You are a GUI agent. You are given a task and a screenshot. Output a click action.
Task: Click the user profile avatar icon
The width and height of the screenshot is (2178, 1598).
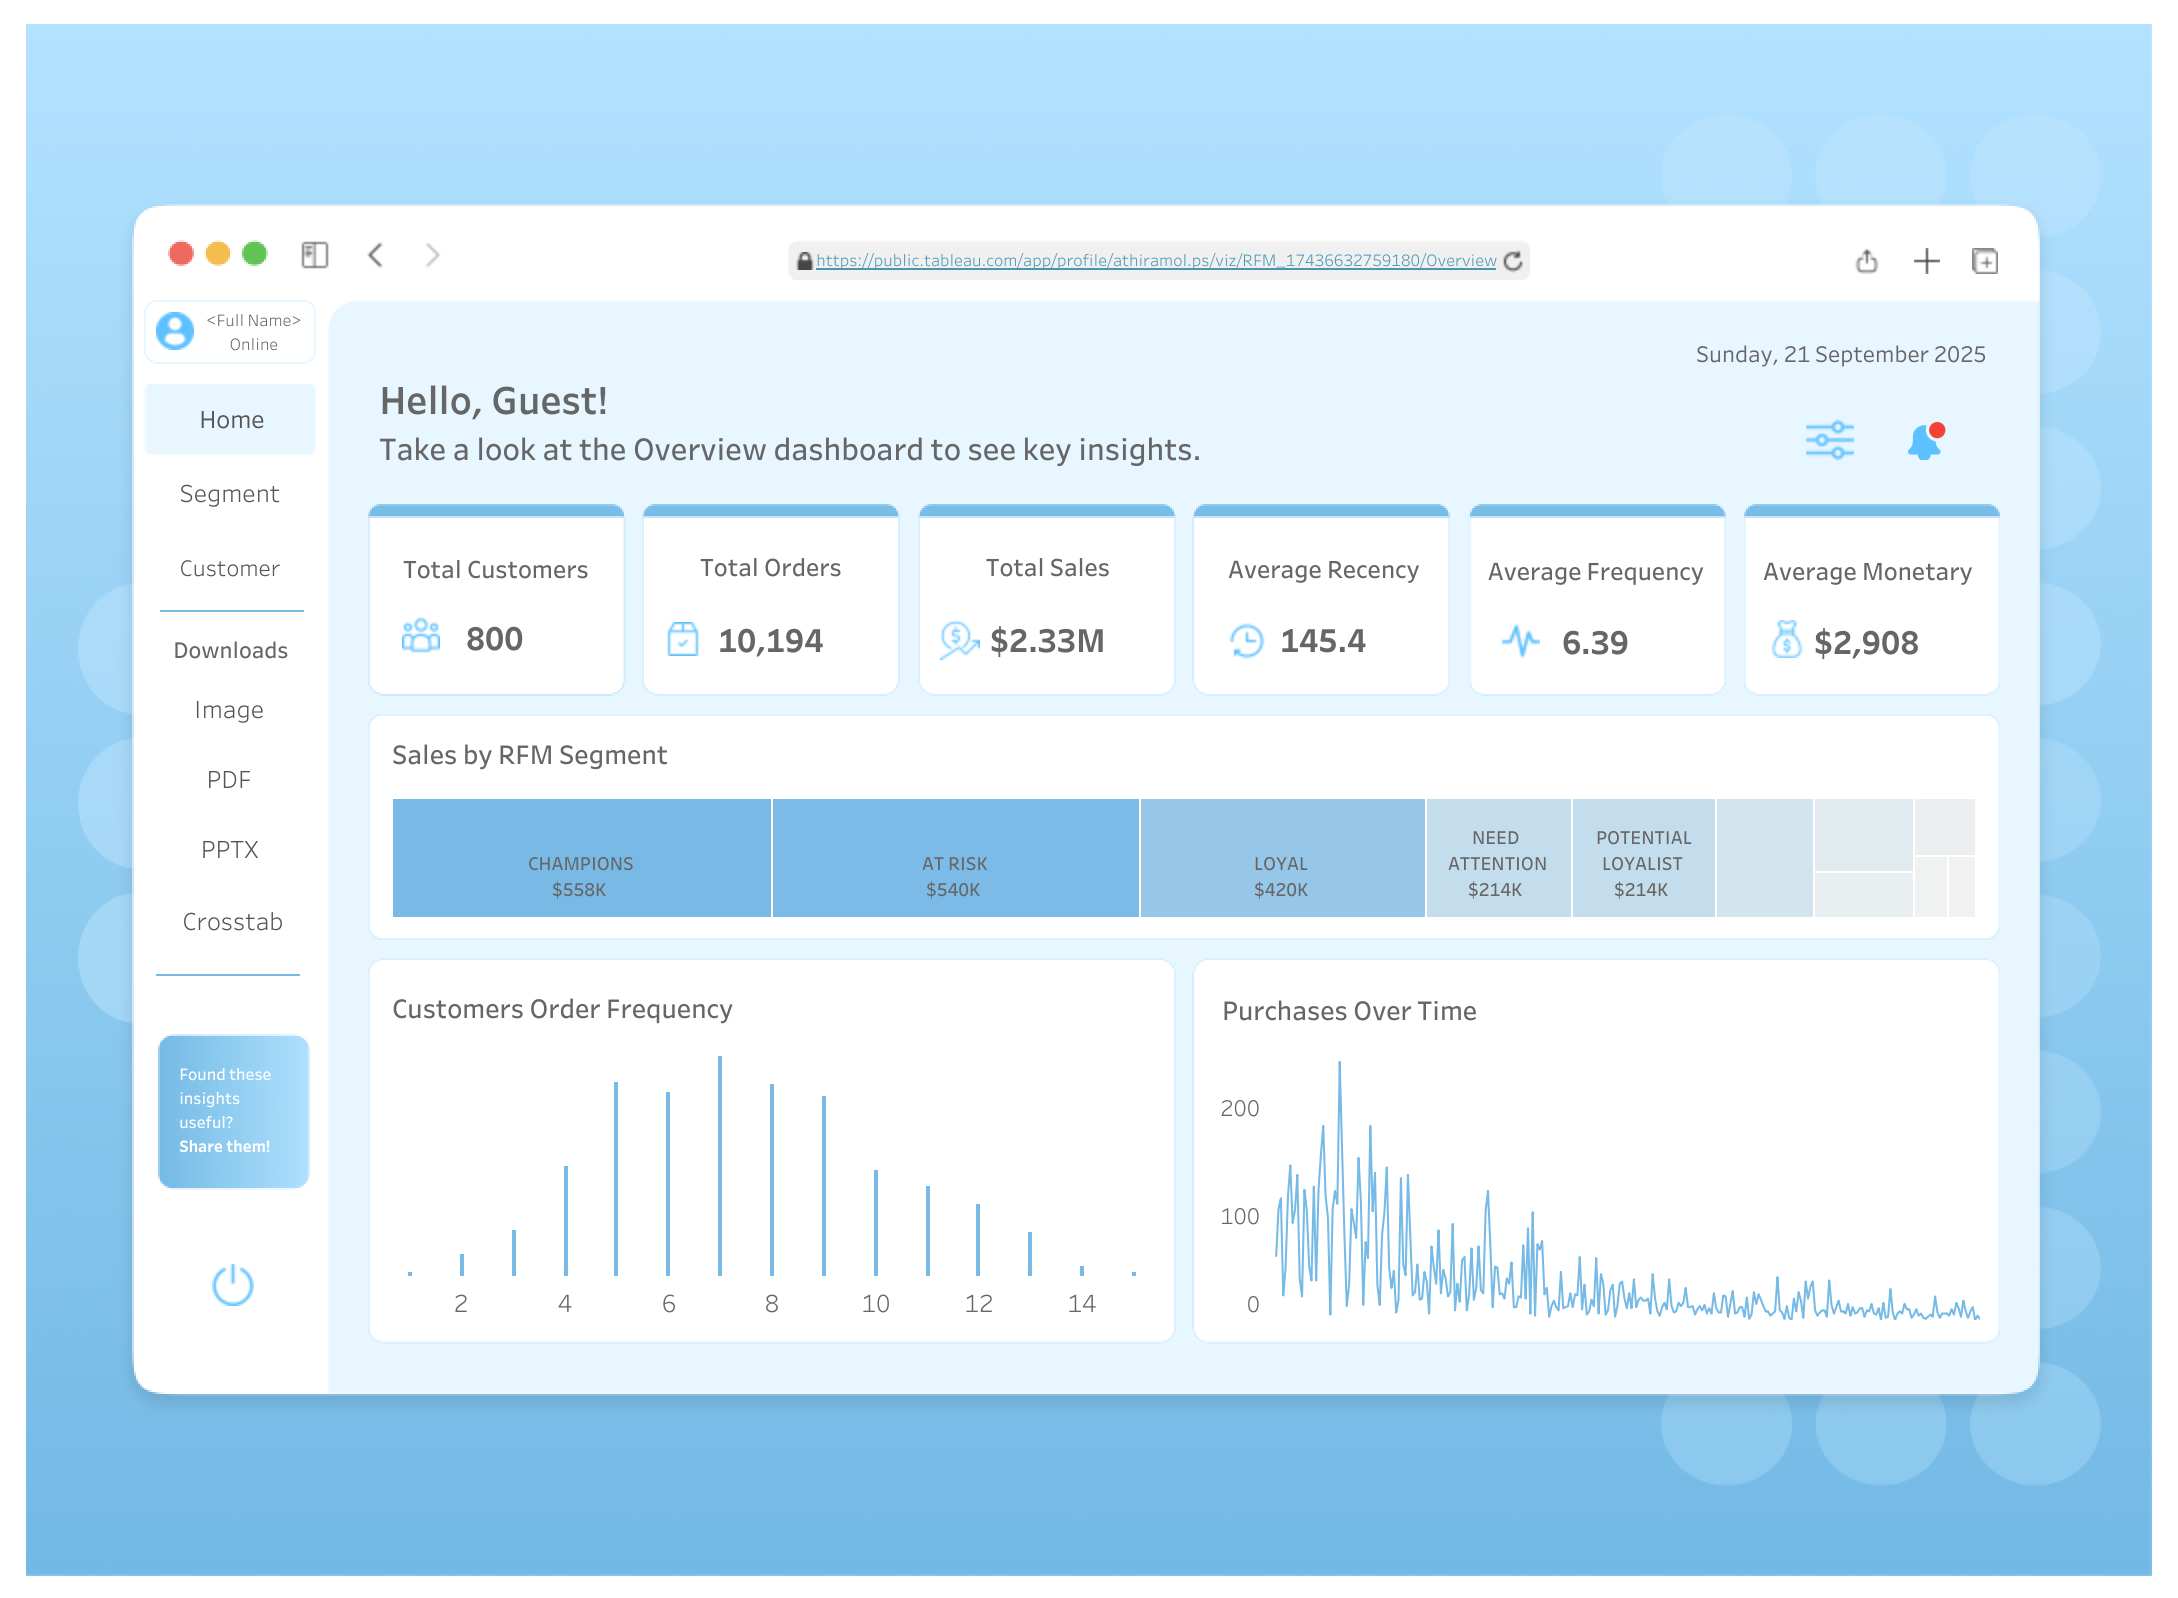click(x=176, y=331)
